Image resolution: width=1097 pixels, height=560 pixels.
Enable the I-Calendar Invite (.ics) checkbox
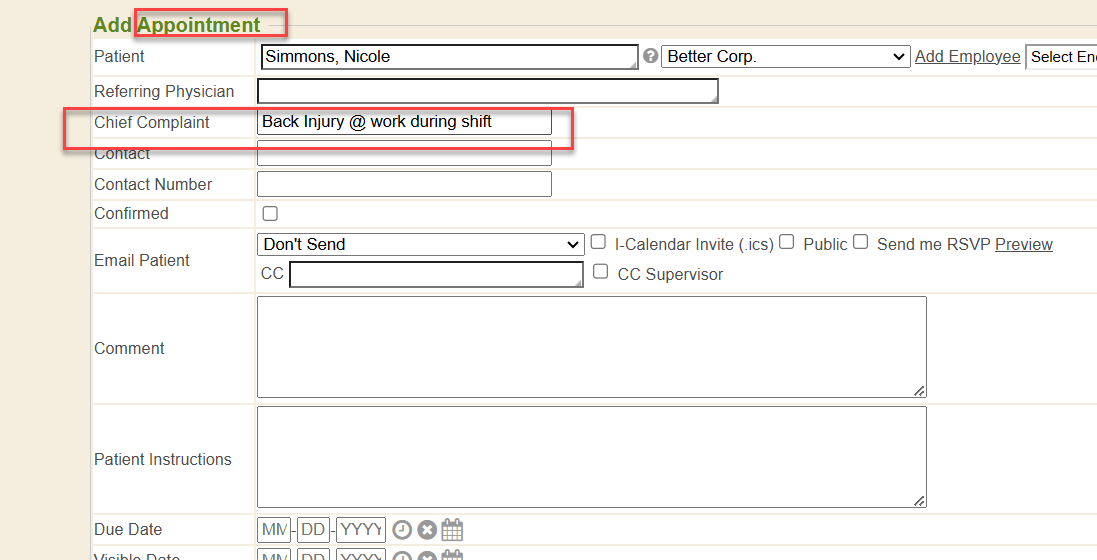tap(598, 242)
